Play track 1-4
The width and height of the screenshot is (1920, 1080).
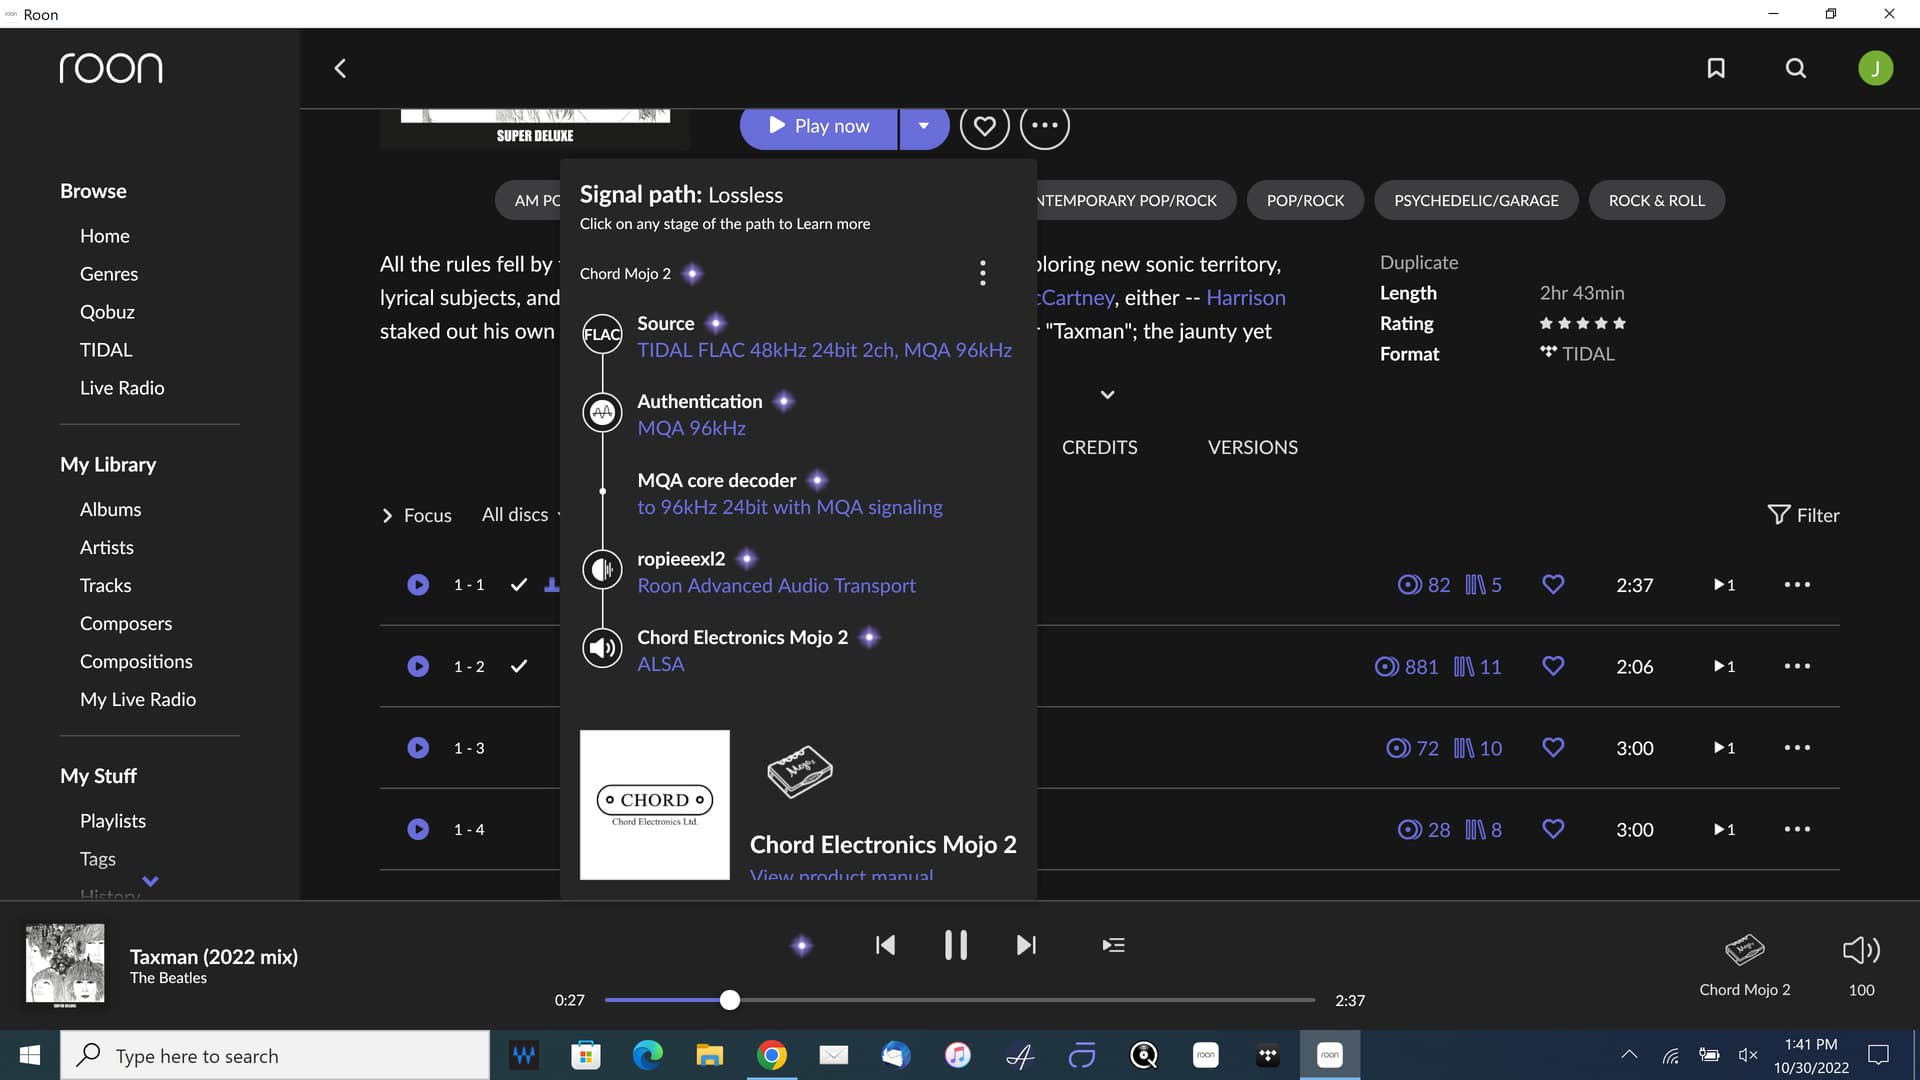[418, 829]
